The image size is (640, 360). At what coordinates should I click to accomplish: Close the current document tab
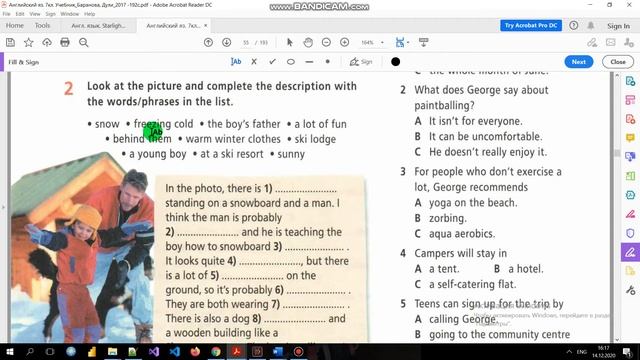206,25
